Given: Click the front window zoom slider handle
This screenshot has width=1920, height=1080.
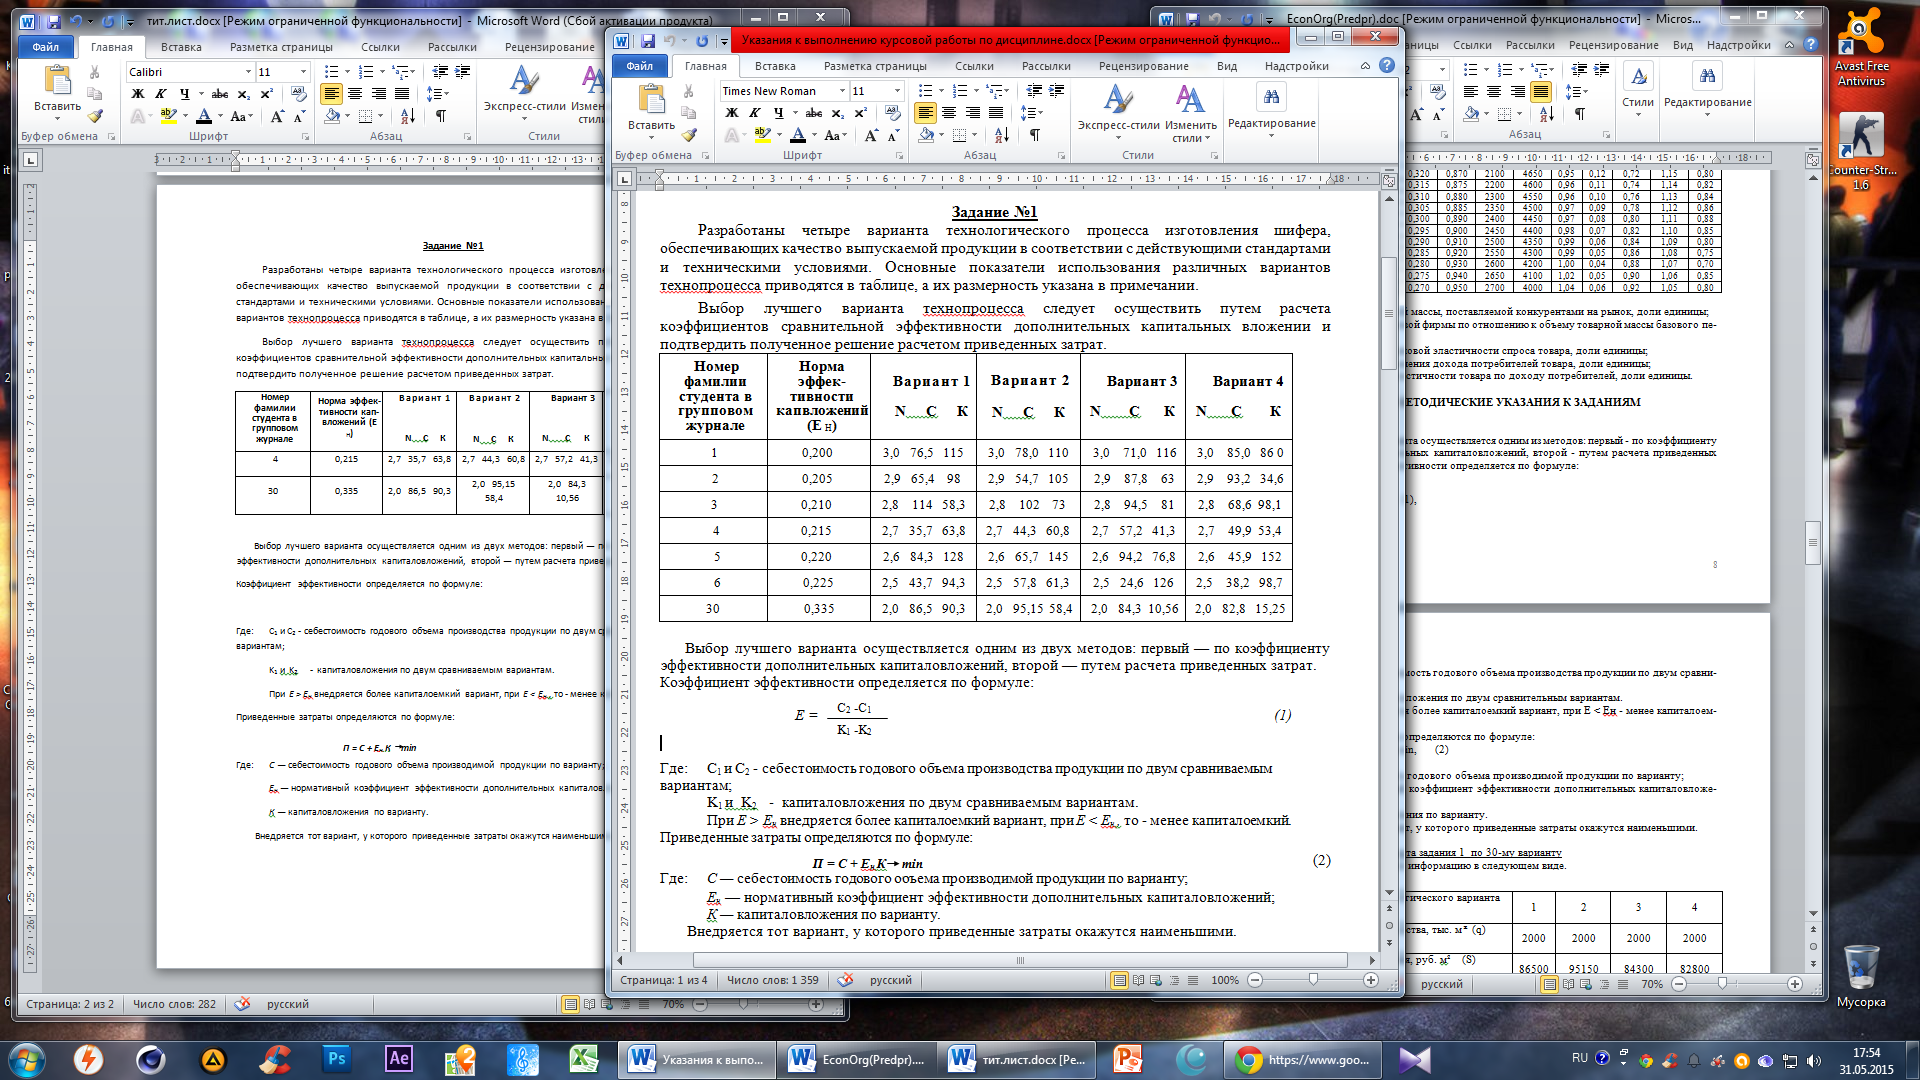Looking at the screenshot, I should 1313,980.
